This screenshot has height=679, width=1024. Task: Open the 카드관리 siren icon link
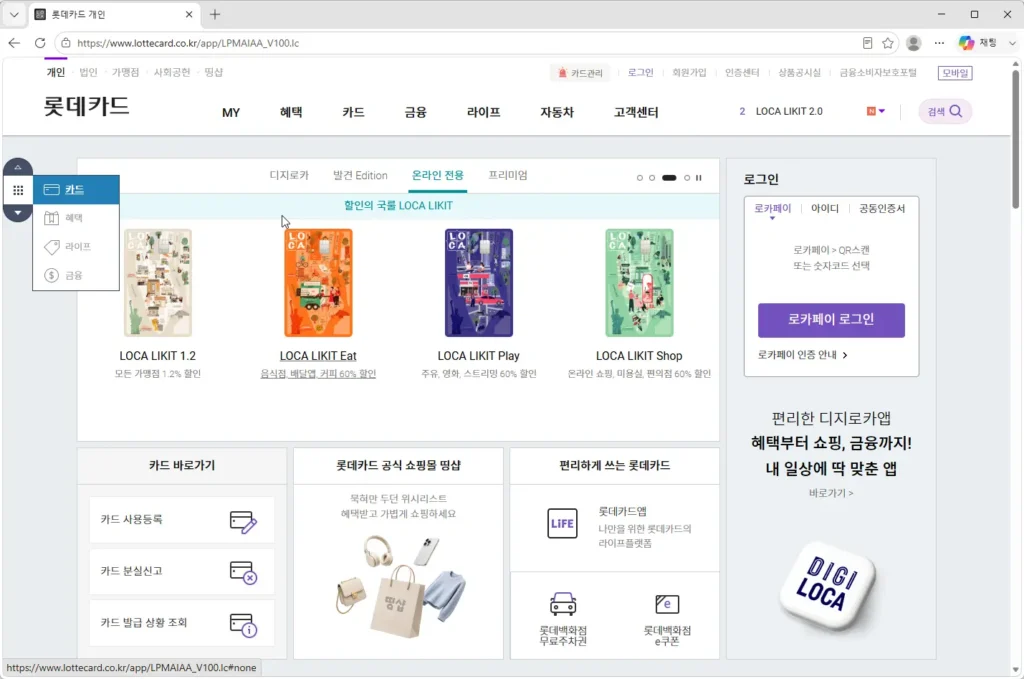coord(580,73)
